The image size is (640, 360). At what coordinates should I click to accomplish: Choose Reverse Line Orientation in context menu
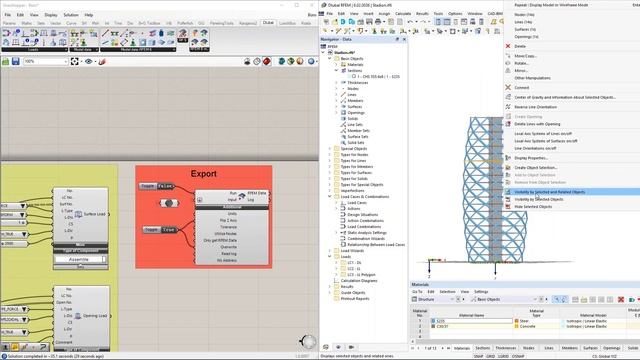536,107
